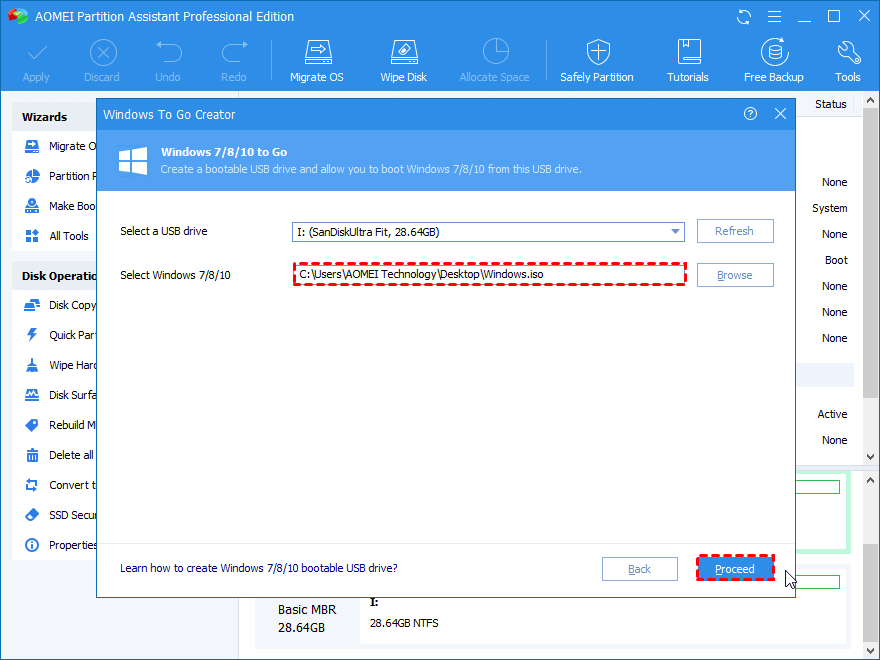Open SSD Secure Erase sidebar item
This screenshot has width=880, height=660.
[60, 515]
